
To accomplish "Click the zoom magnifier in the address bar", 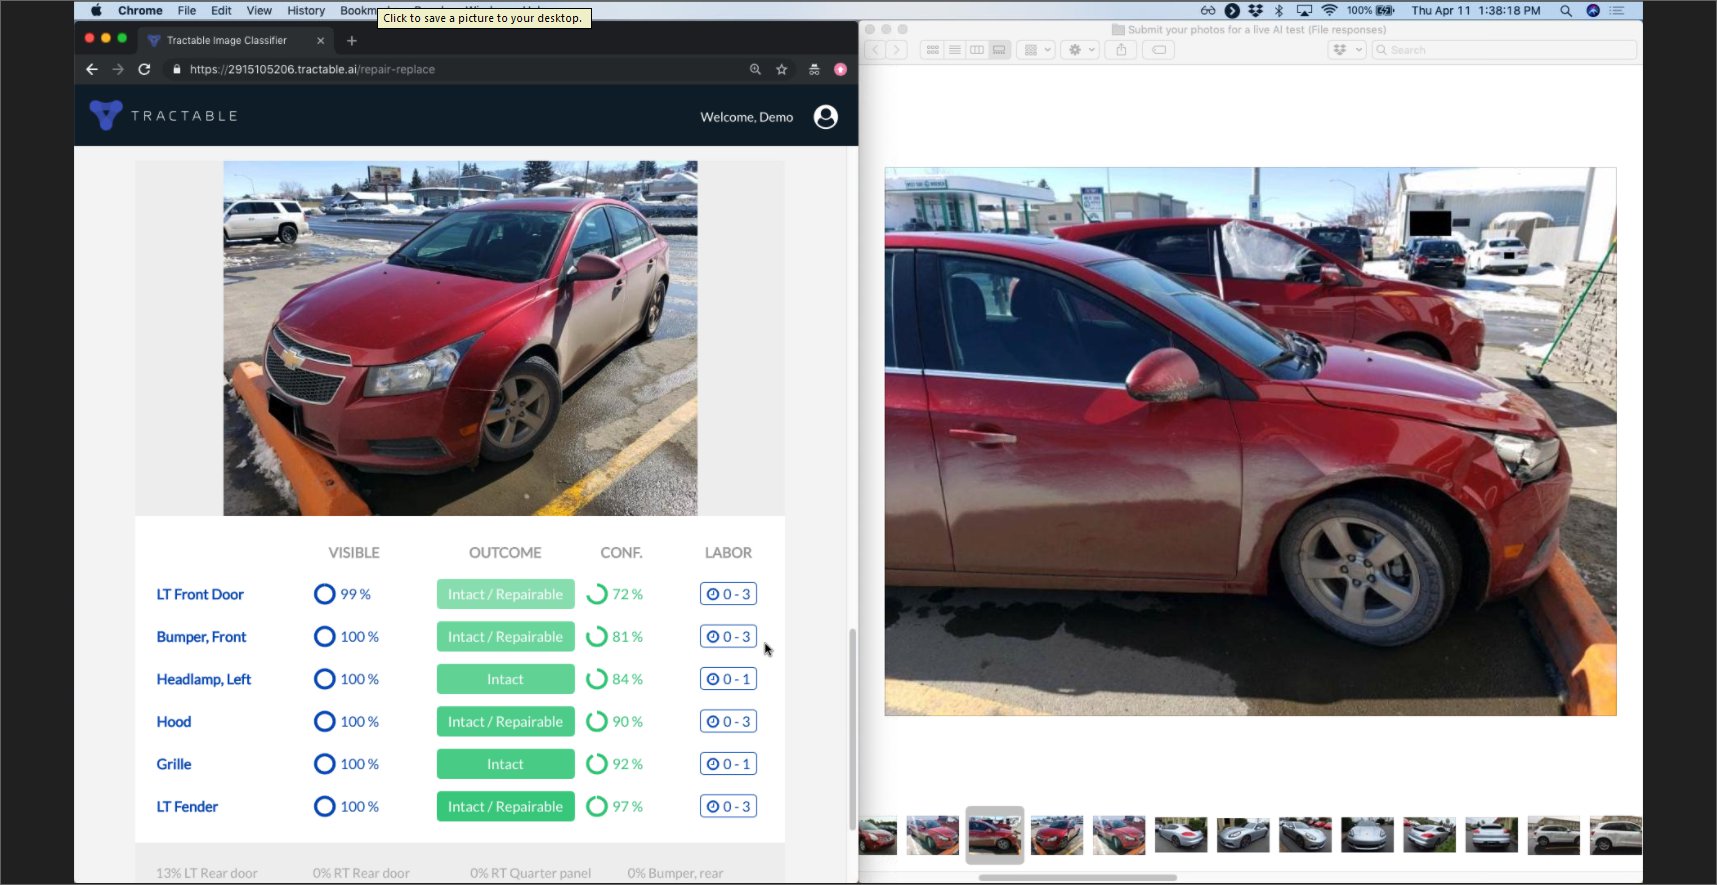I will coord(755,69).
